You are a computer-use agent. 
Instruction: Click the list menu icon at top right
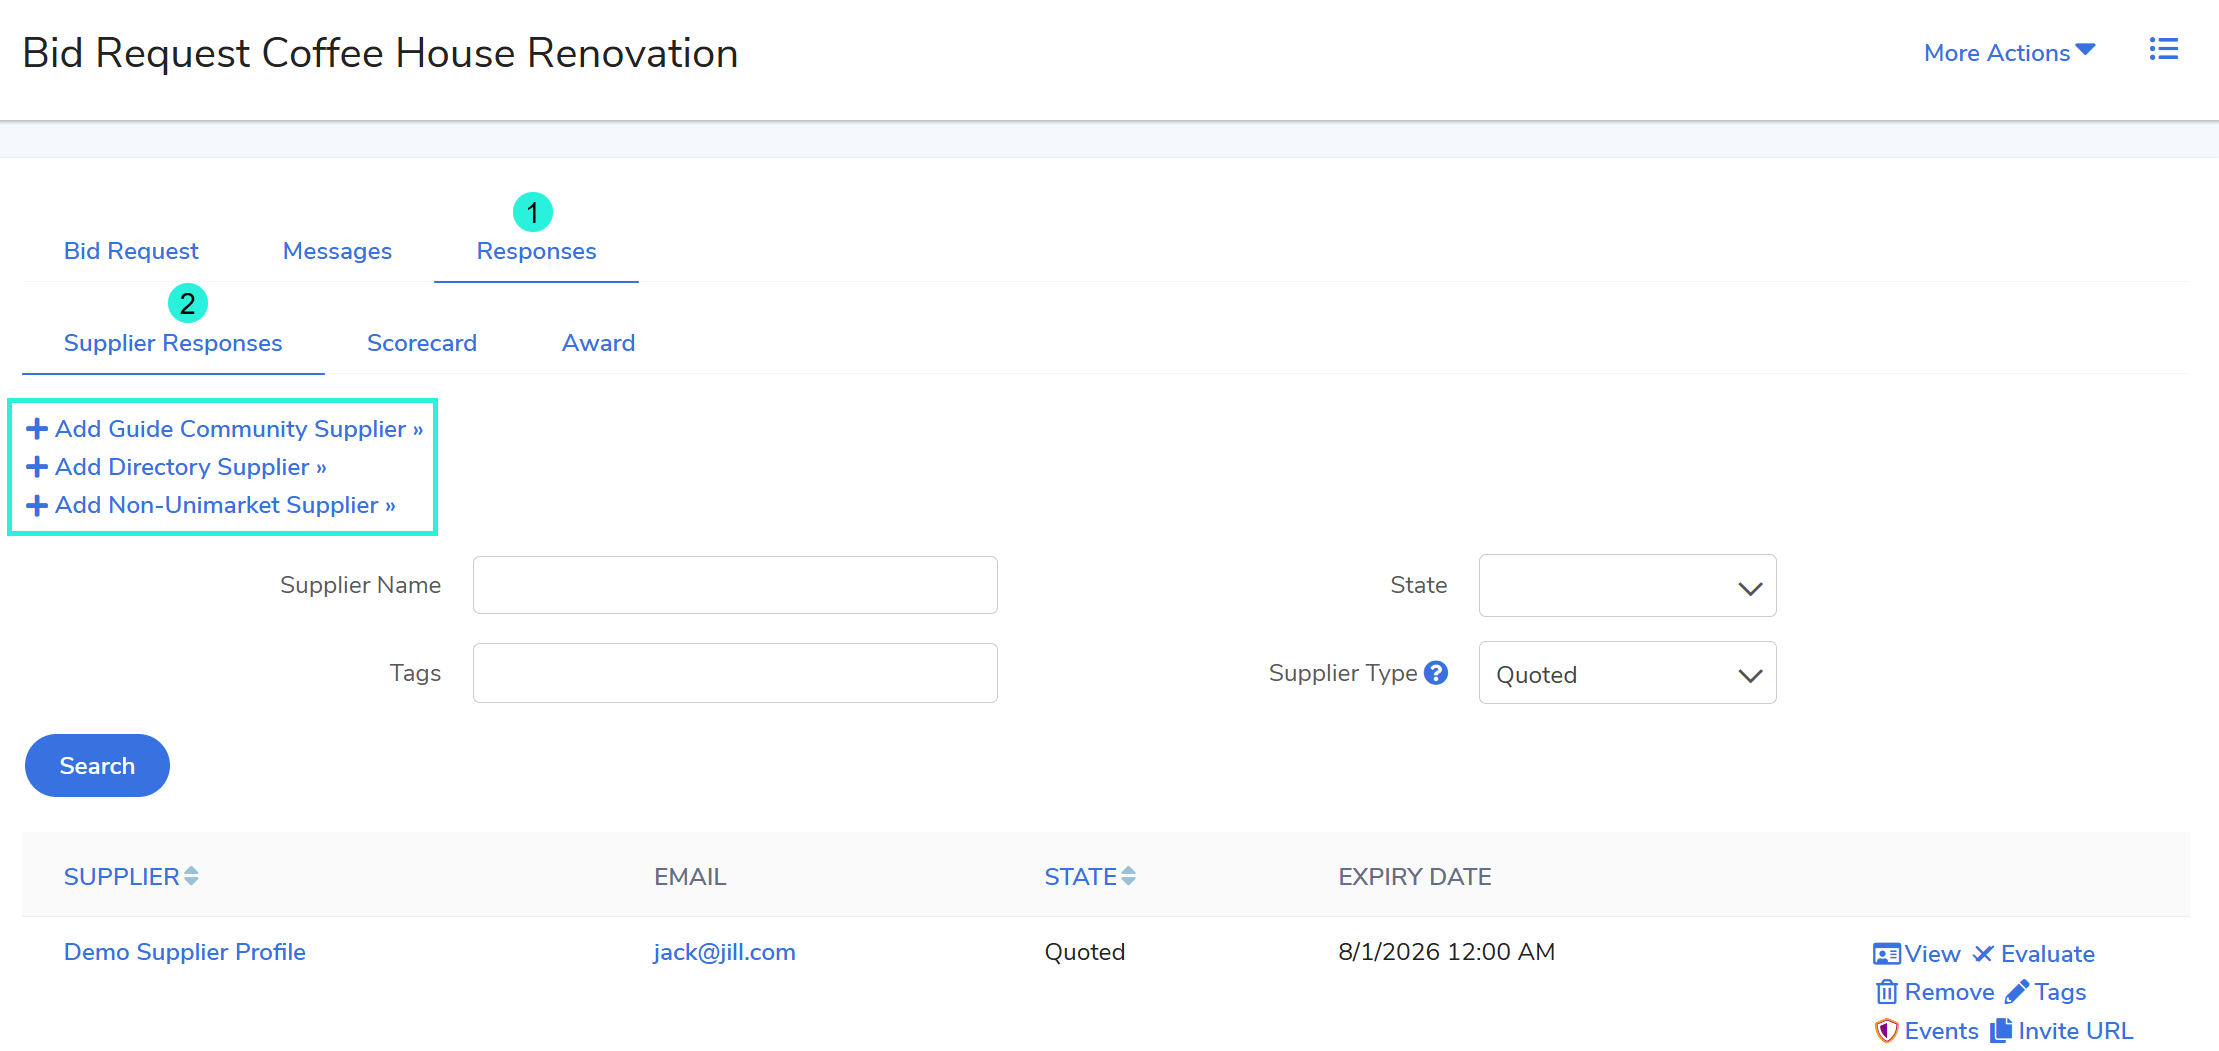pos(2163,50)
